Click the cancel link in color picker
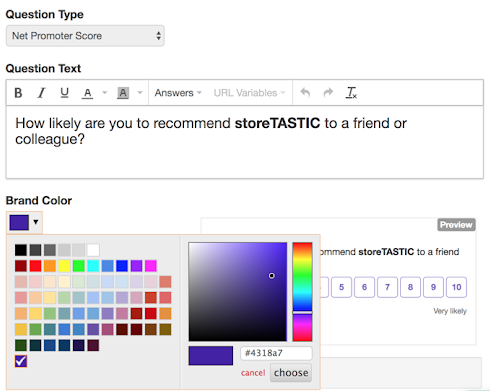The width and height of the screenshot is (490, 391). [253, 373]
